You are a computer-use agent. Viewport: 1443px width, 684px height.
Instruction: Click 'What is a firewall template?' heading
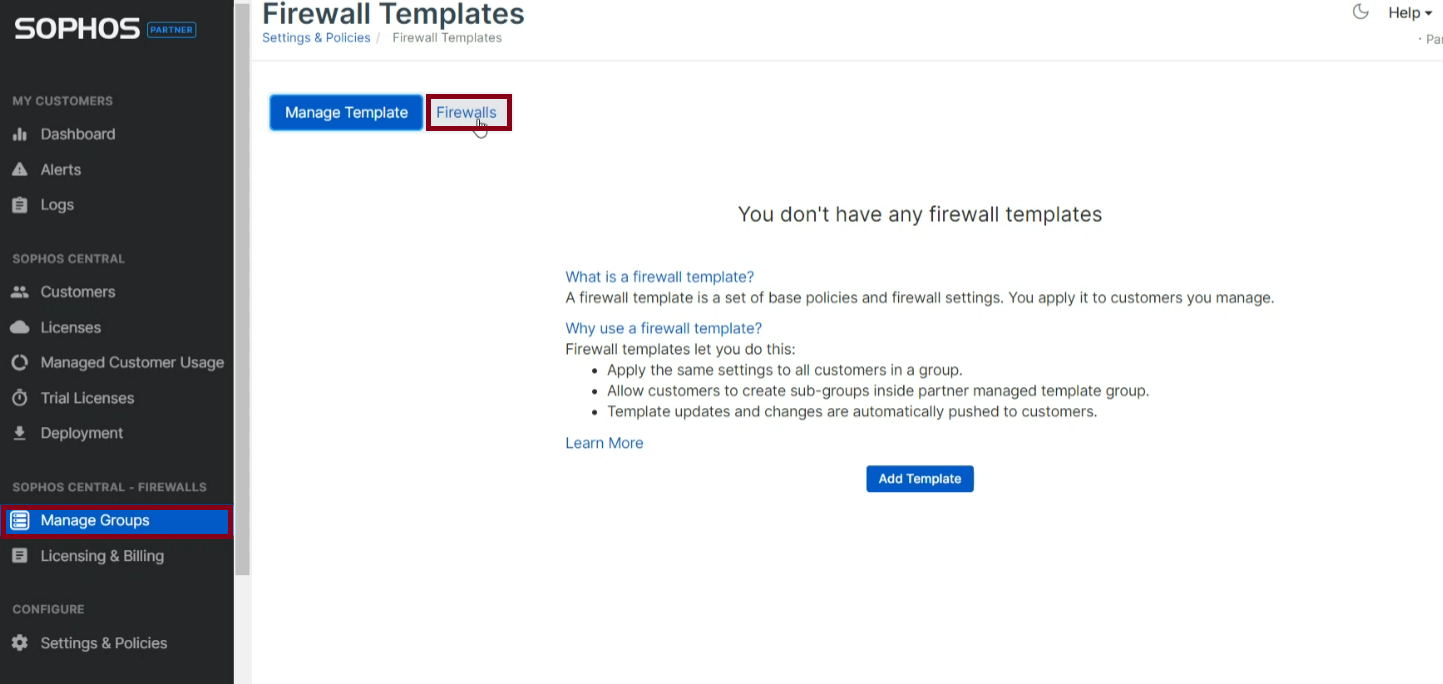(x=660, y=277)
